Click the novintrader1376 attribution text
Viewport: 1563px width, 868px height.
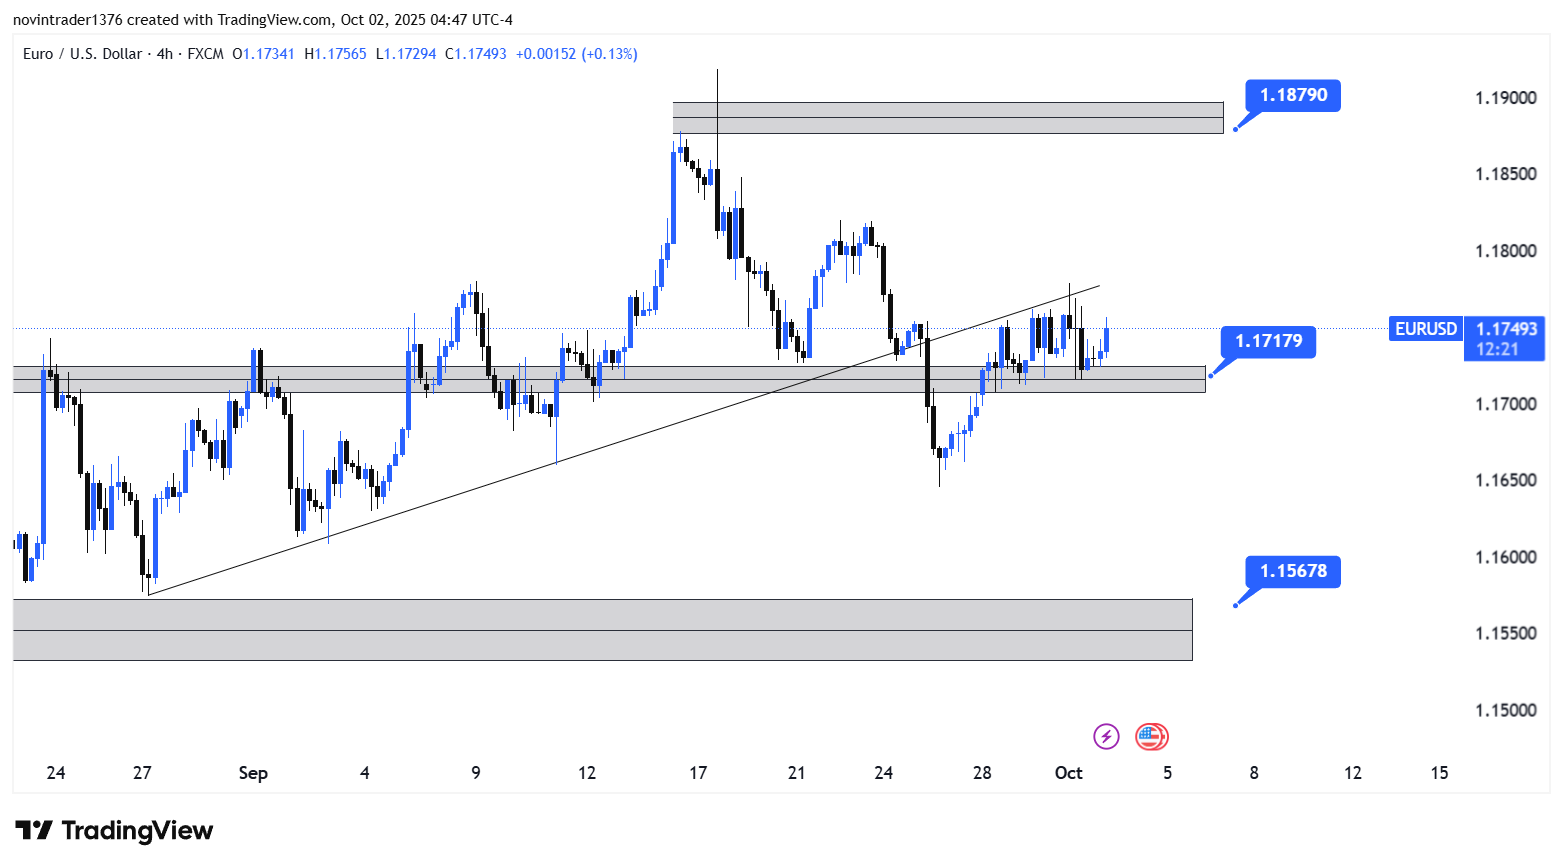click(x=67, y=20)
